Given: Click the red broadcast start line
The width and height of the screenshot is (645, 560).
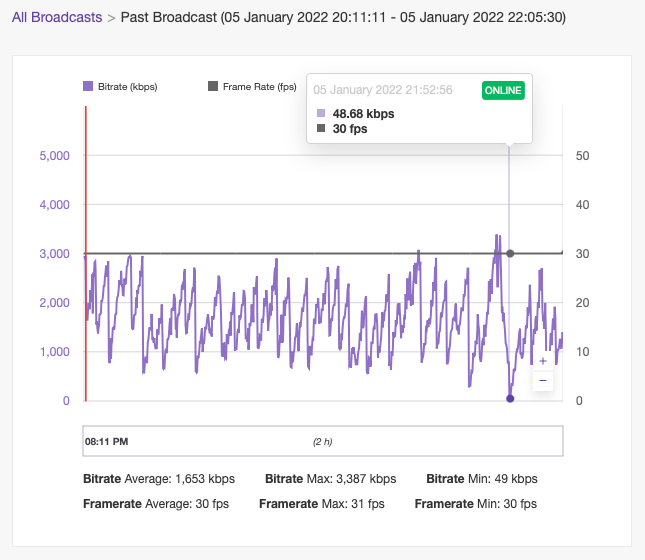Looking at the screenshot, I should 86,250.
